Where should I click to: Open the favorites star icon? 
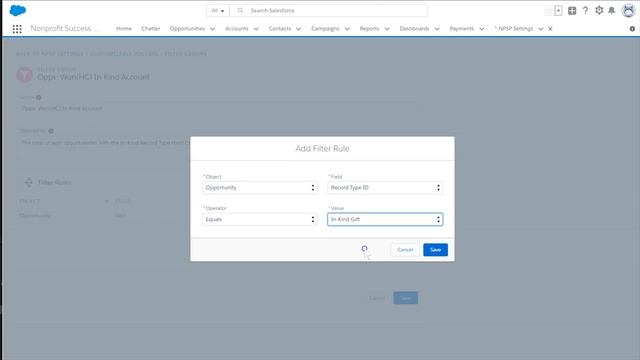(549, 11)
